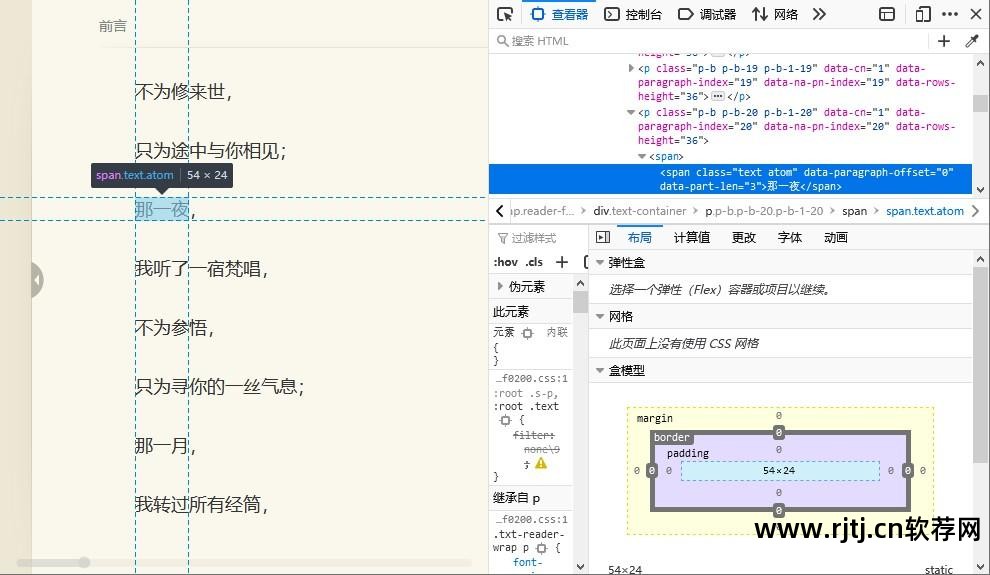Switch to the 动画 animations tab

tap(835, 237)
